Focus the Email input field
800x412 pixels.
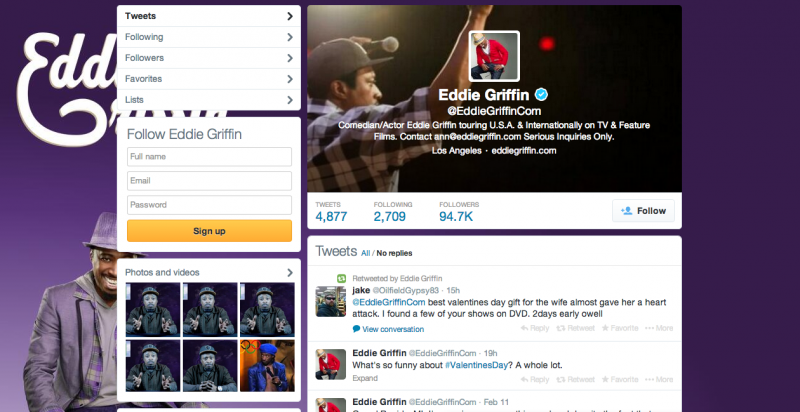(209, 181)
